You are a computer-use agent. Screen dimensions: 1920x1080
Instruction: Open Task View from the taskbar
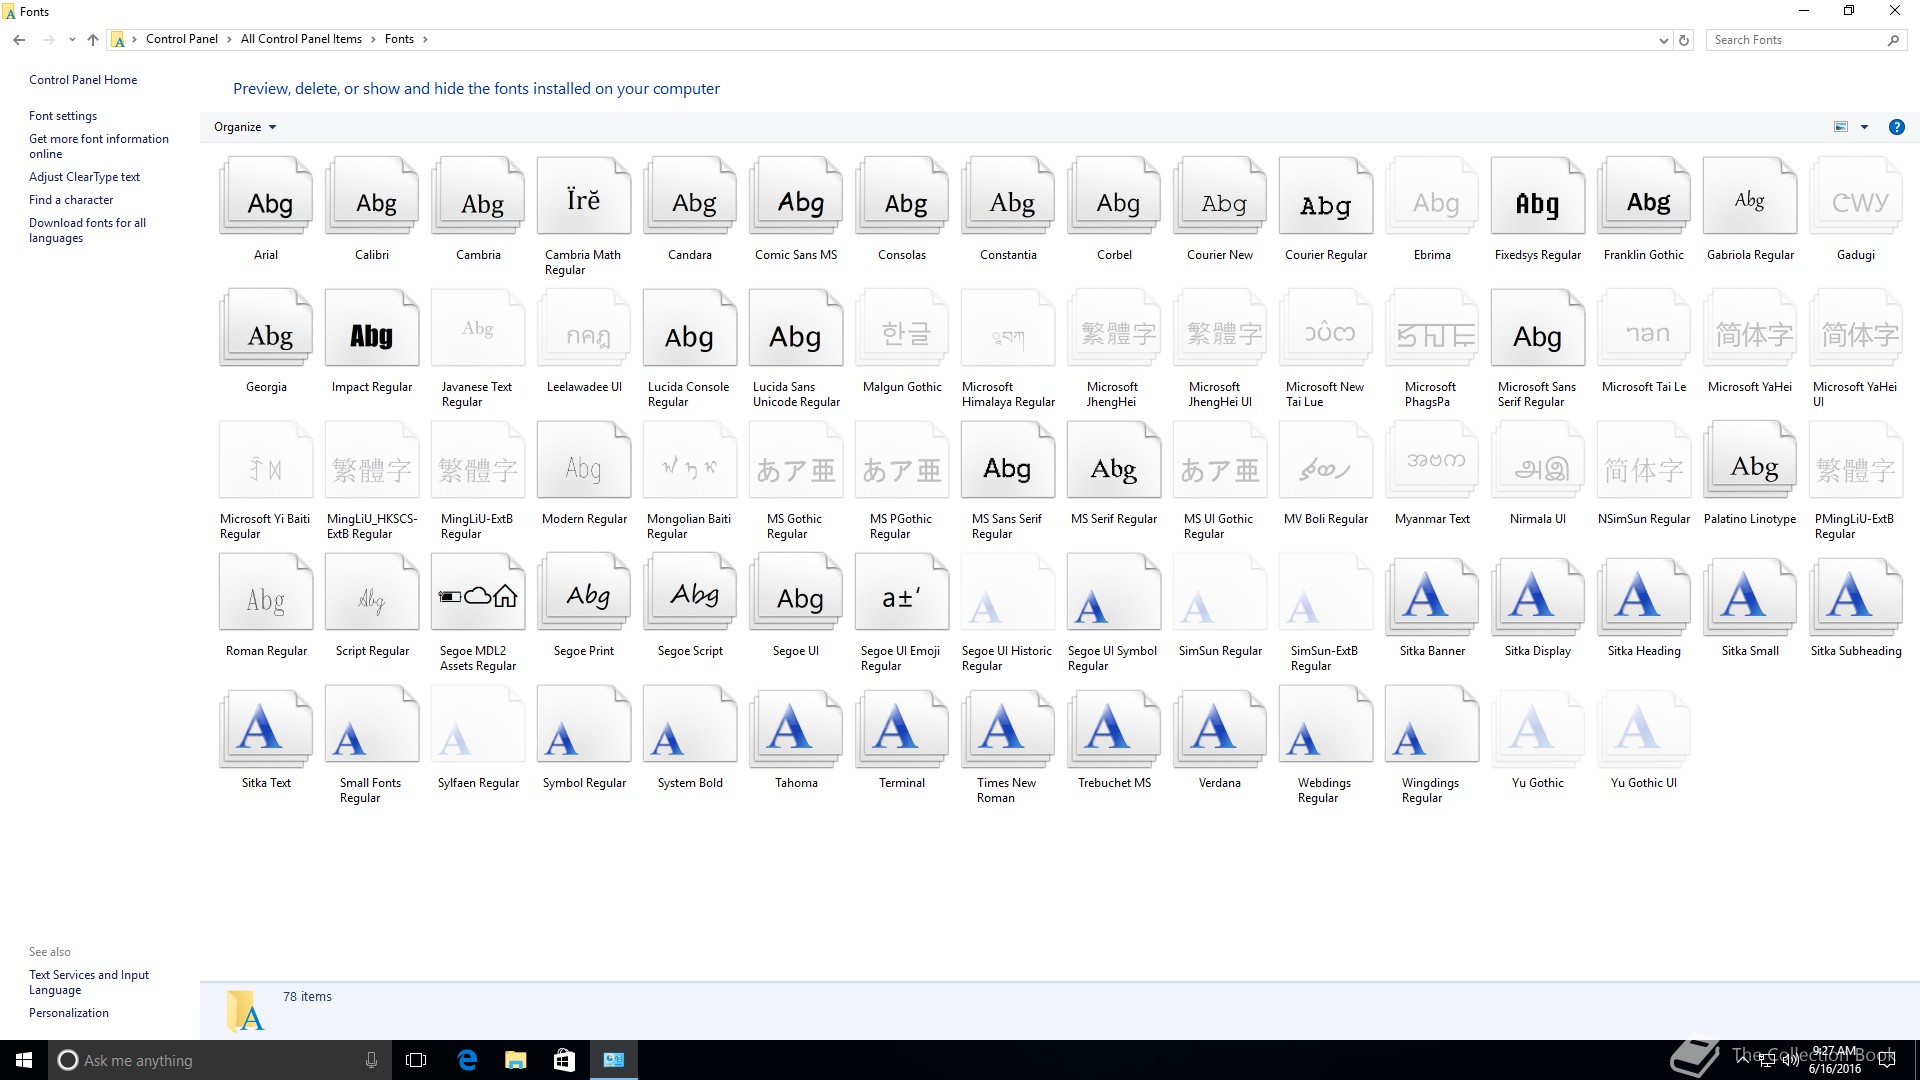416,1060
